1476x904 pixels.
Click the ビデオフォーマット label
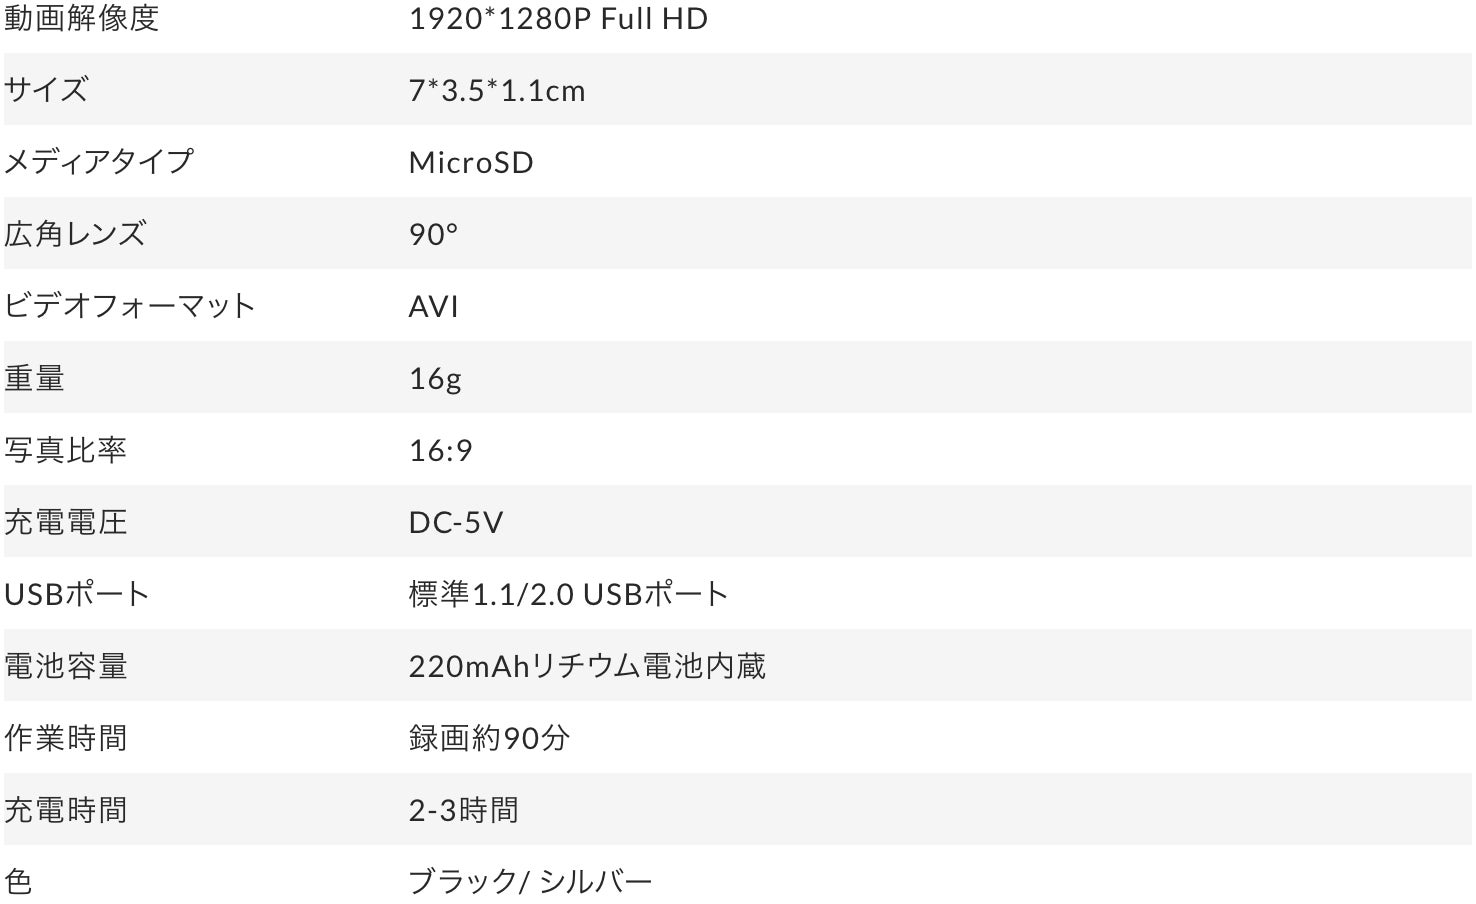(x=129, y=306)
